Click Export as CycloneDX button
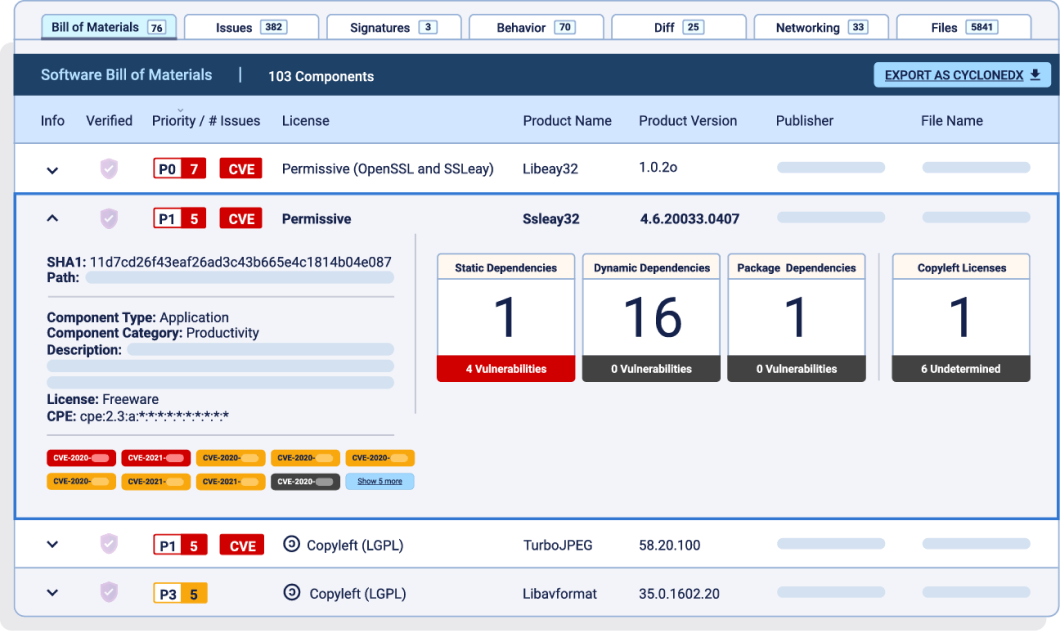 click(x=962, y=75)
